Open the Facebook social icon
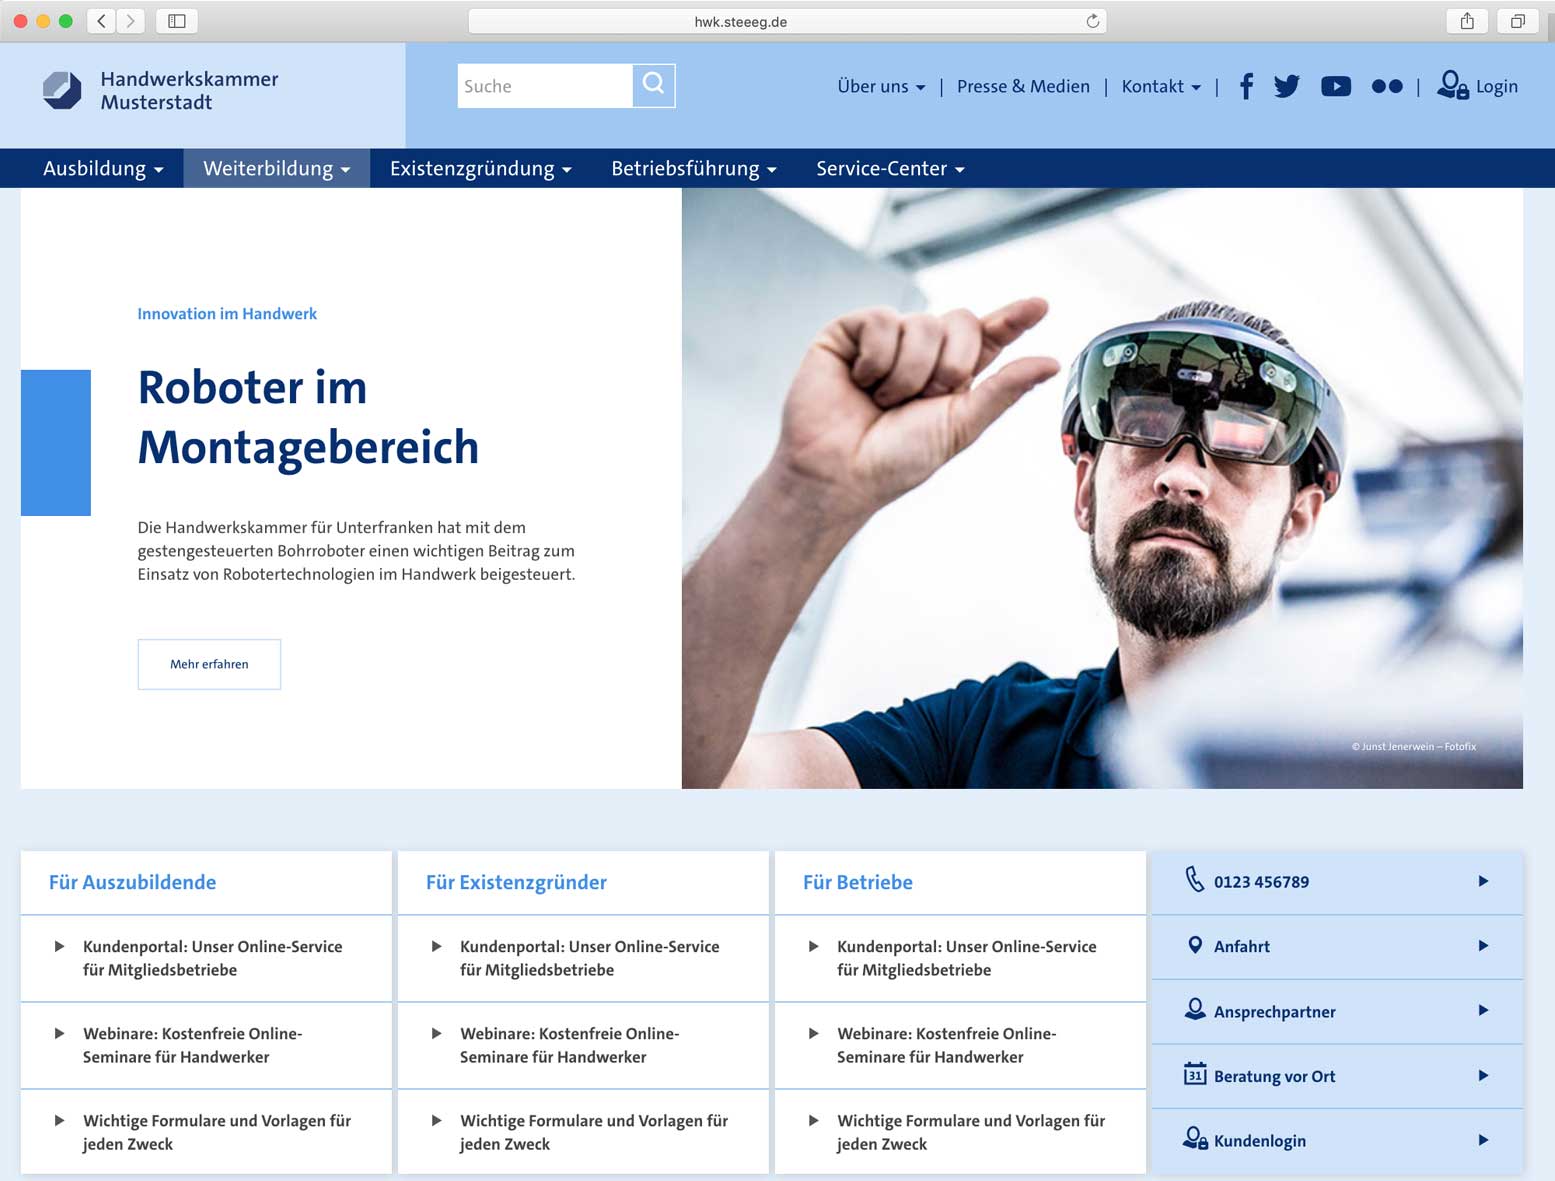The image size is (1555, 1181). click(x=1246, y=87)
